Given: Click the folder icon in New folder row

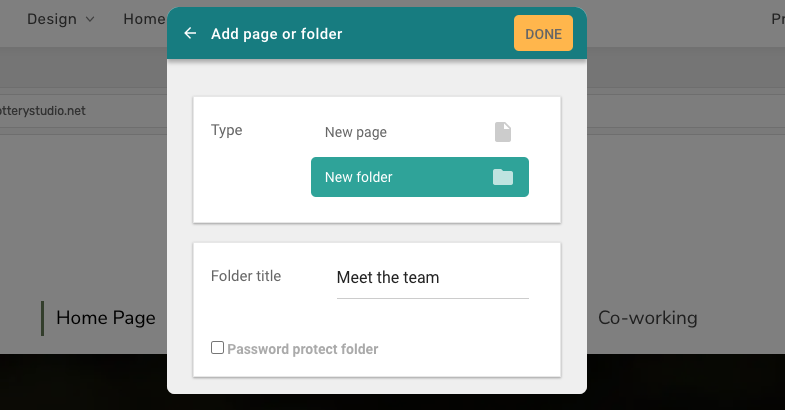Looking at the screenshot, I should (503, 177).
